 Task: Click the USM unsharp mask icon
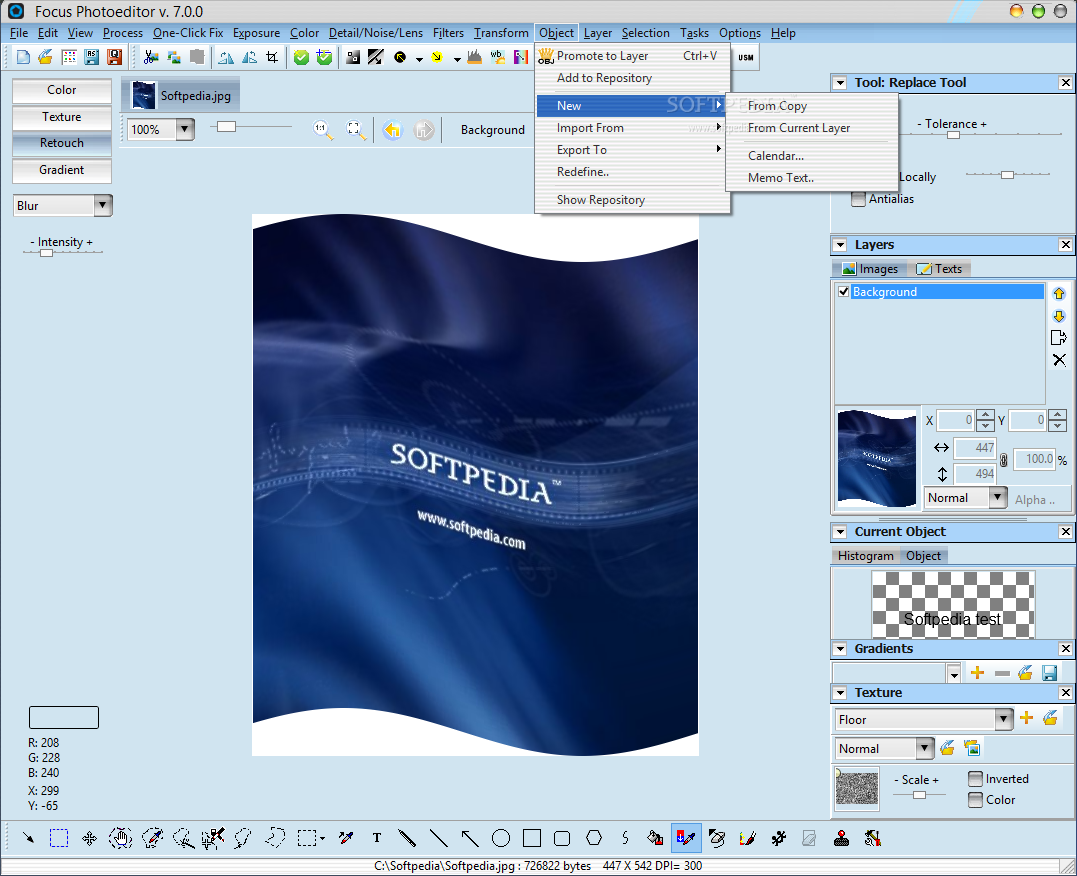[x=746, y=57]
